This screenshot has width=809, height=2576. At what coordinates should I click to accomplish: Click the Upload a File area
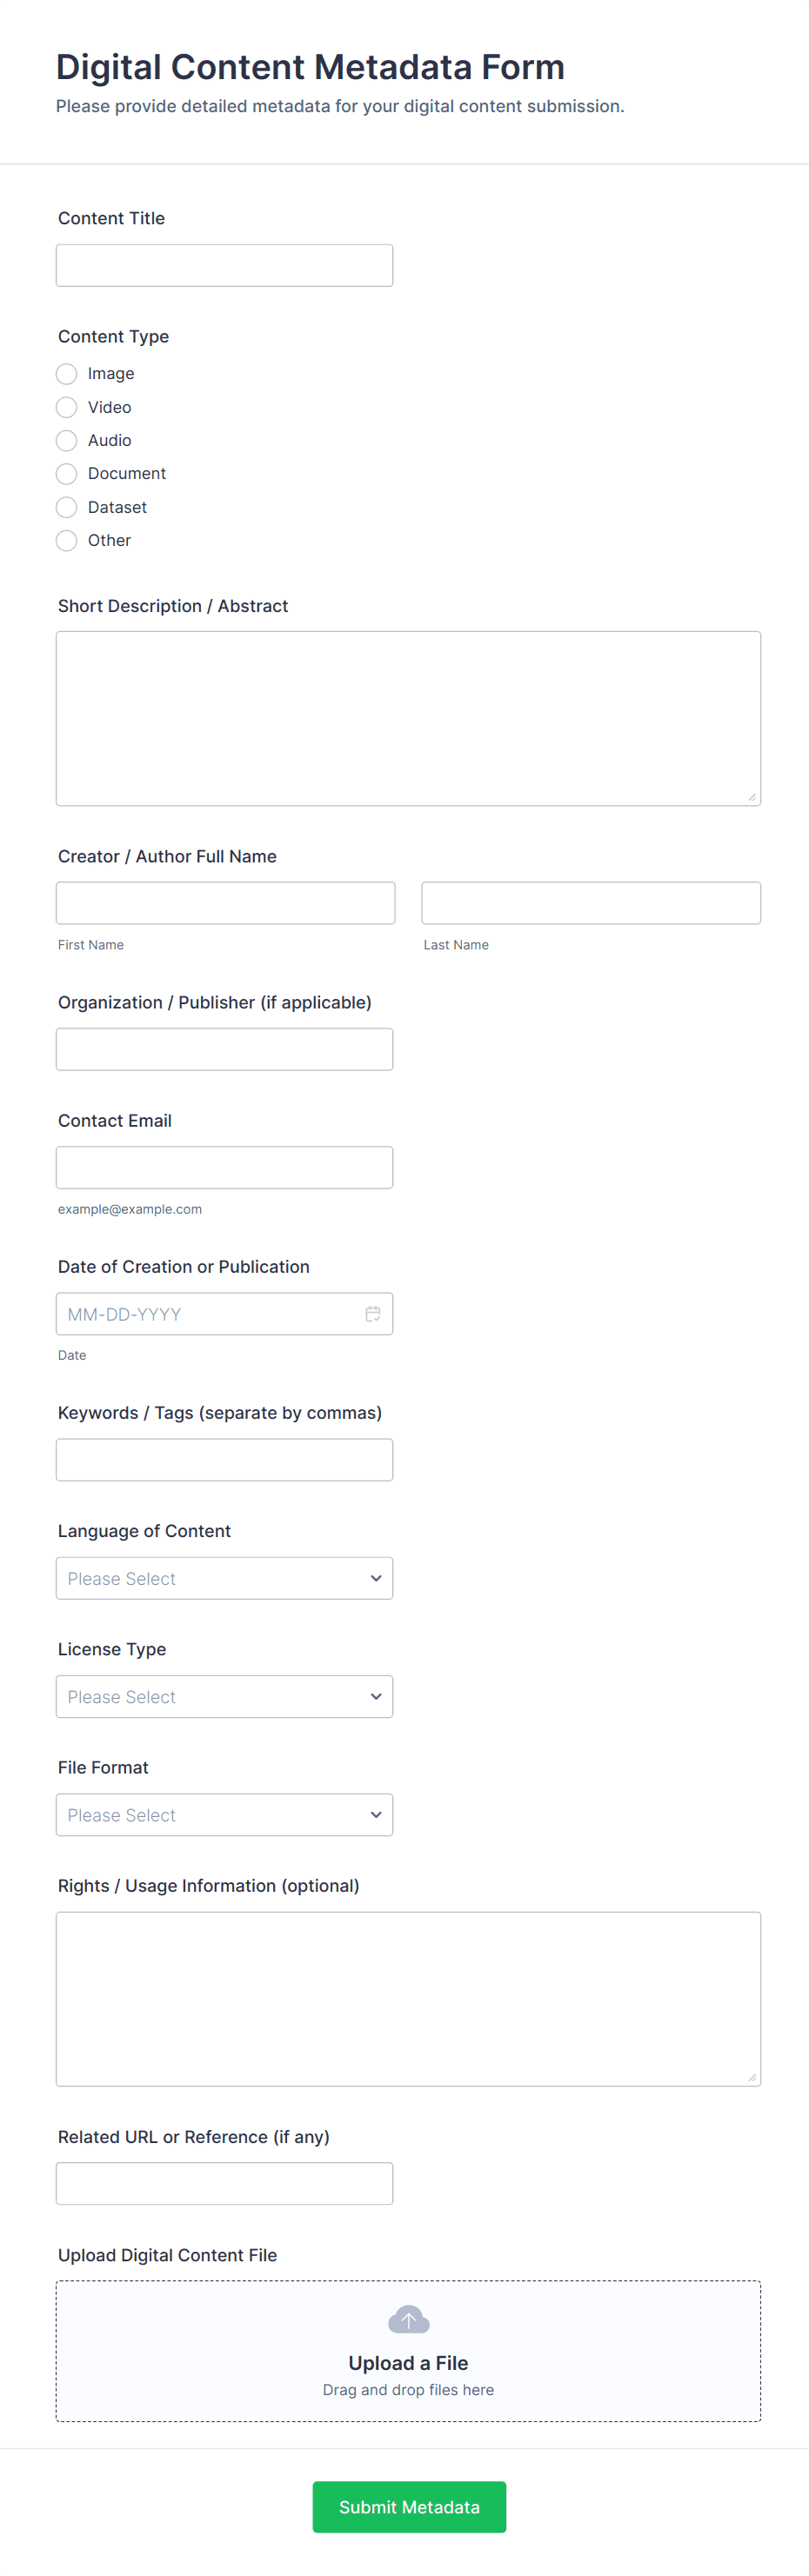point(408,2362)
